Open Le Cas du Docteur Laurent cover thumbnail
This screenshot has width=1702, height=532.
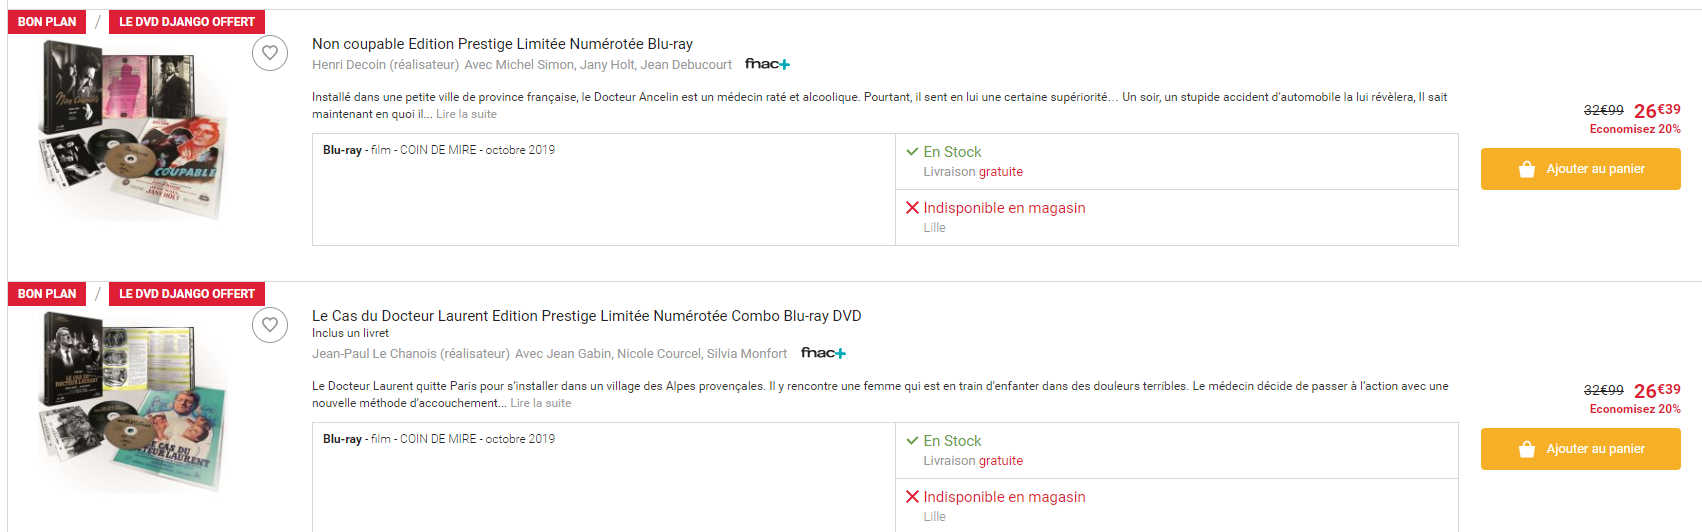(x=132, y=402)
